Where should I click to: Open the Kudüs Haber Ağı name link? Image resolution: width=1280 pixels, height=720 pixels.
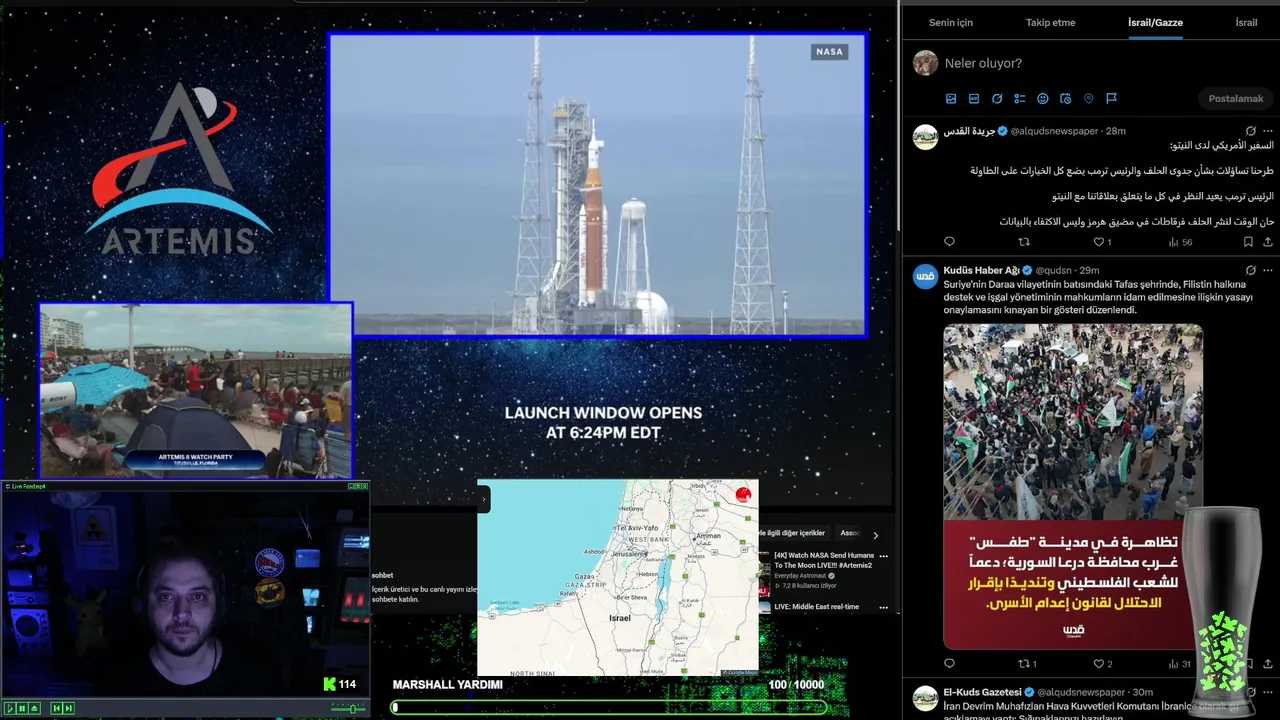pyautogui.click(x=981, y=270)
